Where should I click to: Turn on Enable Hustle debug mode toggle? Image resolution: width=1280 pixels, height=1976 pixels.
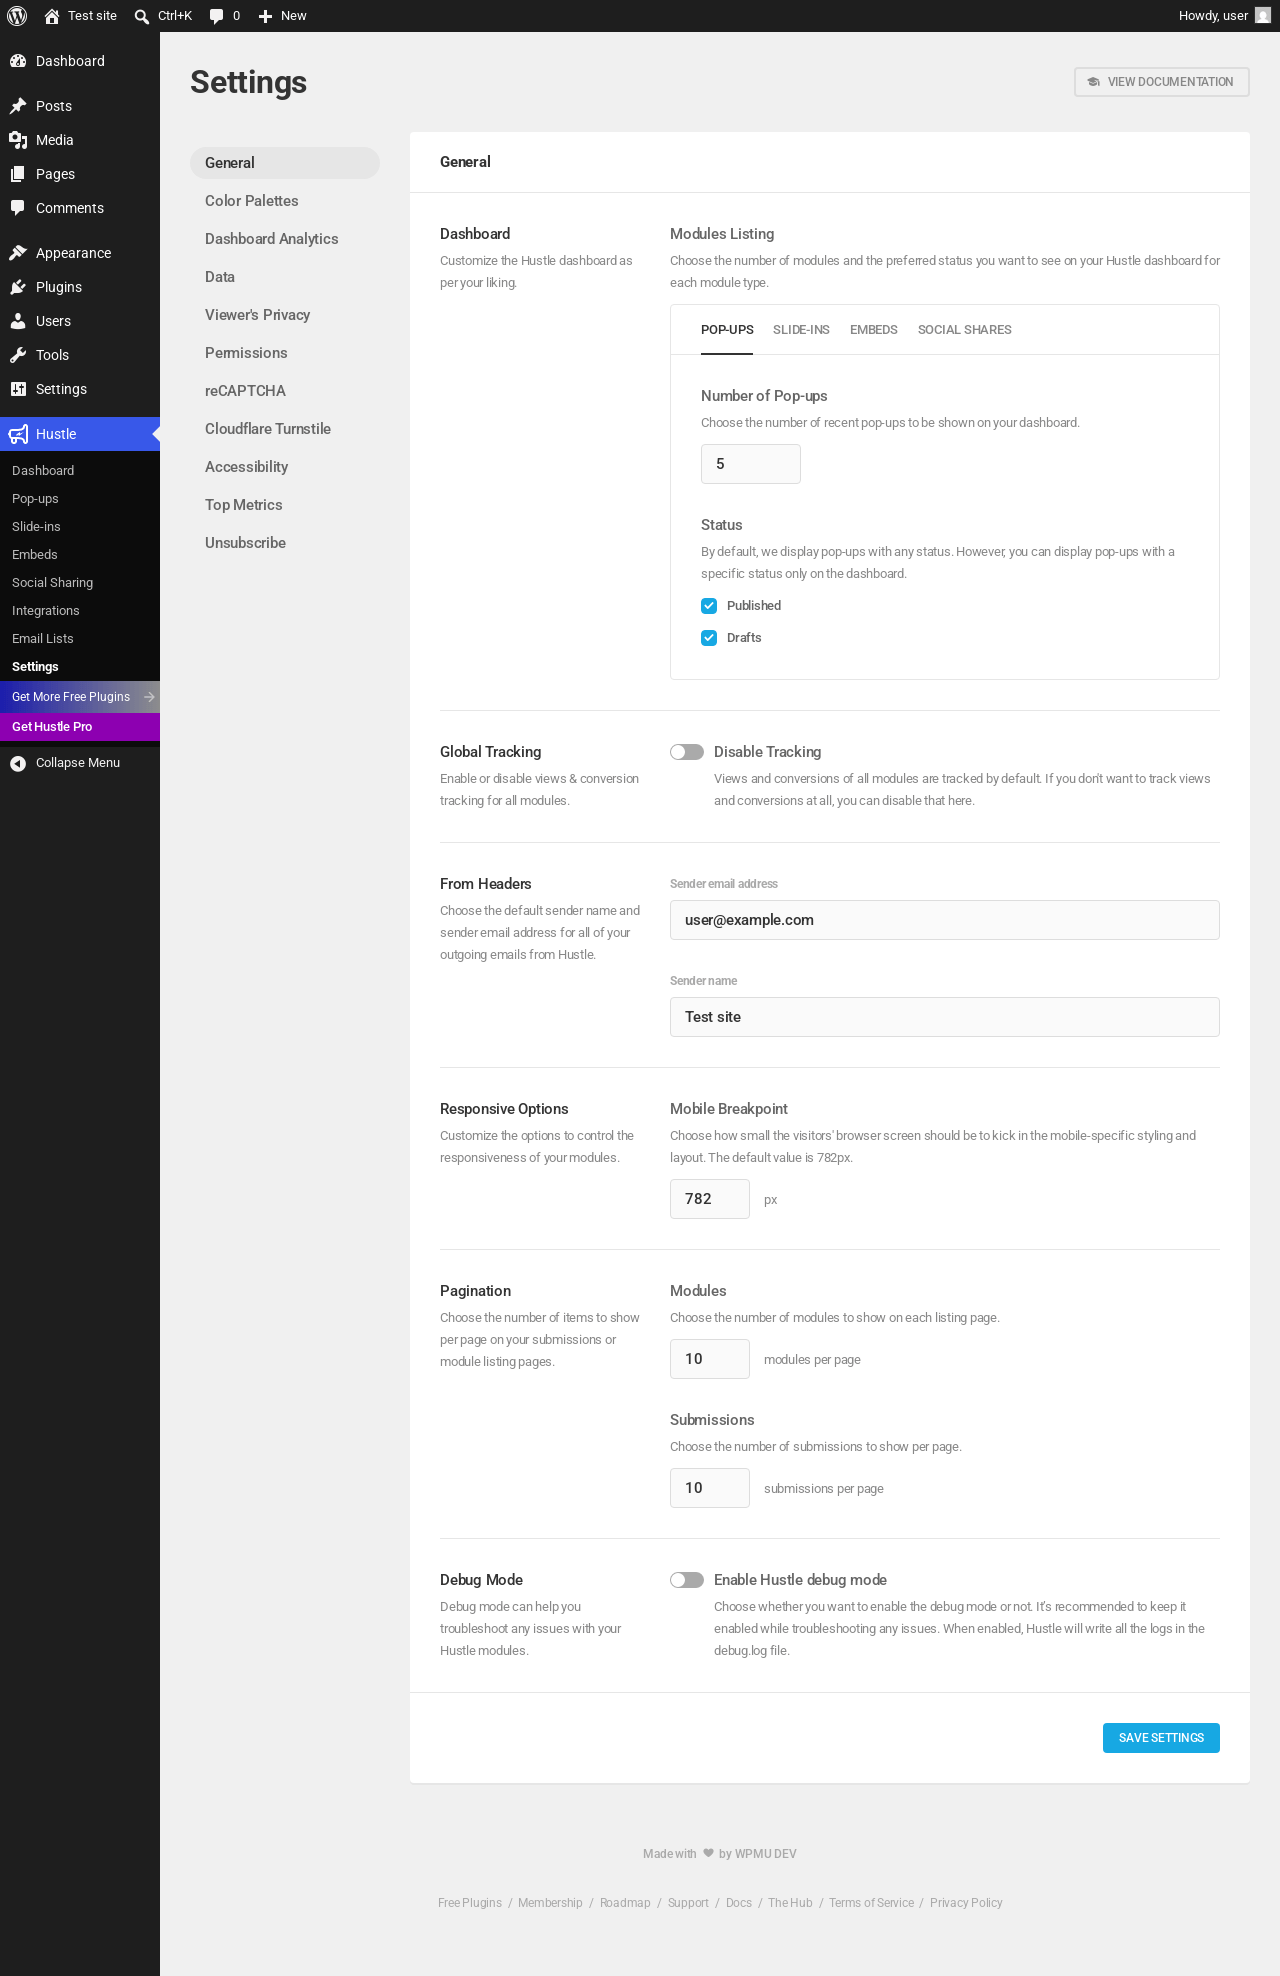[x=687, y=1580]
